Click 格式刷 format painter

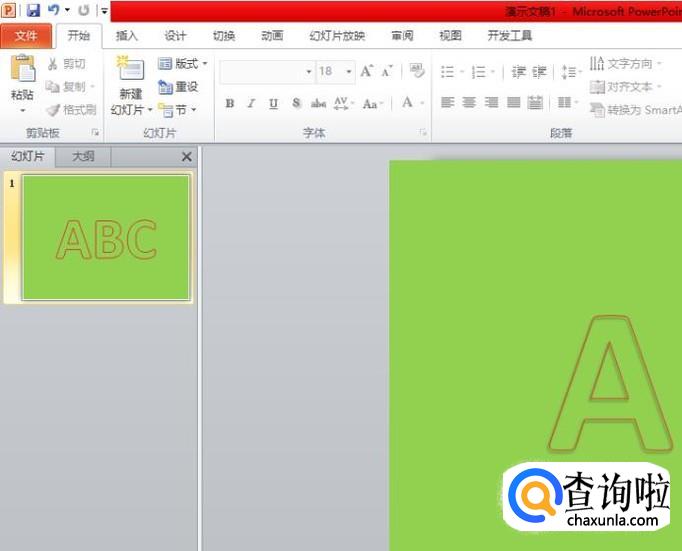[x=71, y=110]
